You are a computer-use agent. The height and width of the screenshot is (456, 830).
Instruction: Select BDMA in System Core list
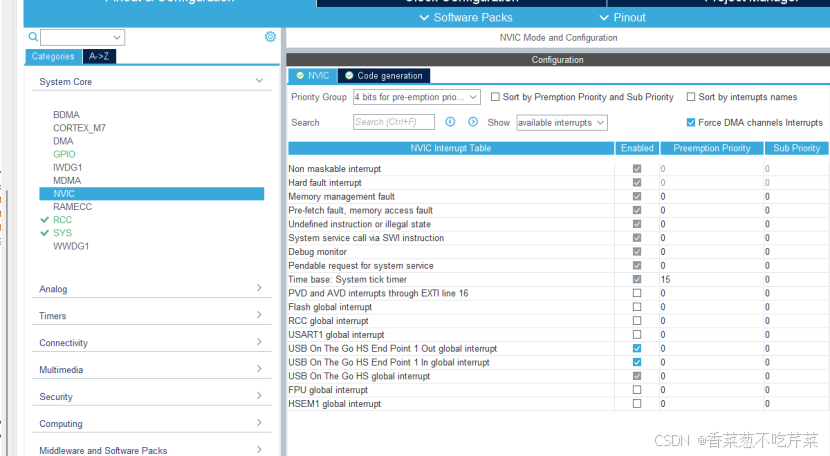[x=66, y=114]
